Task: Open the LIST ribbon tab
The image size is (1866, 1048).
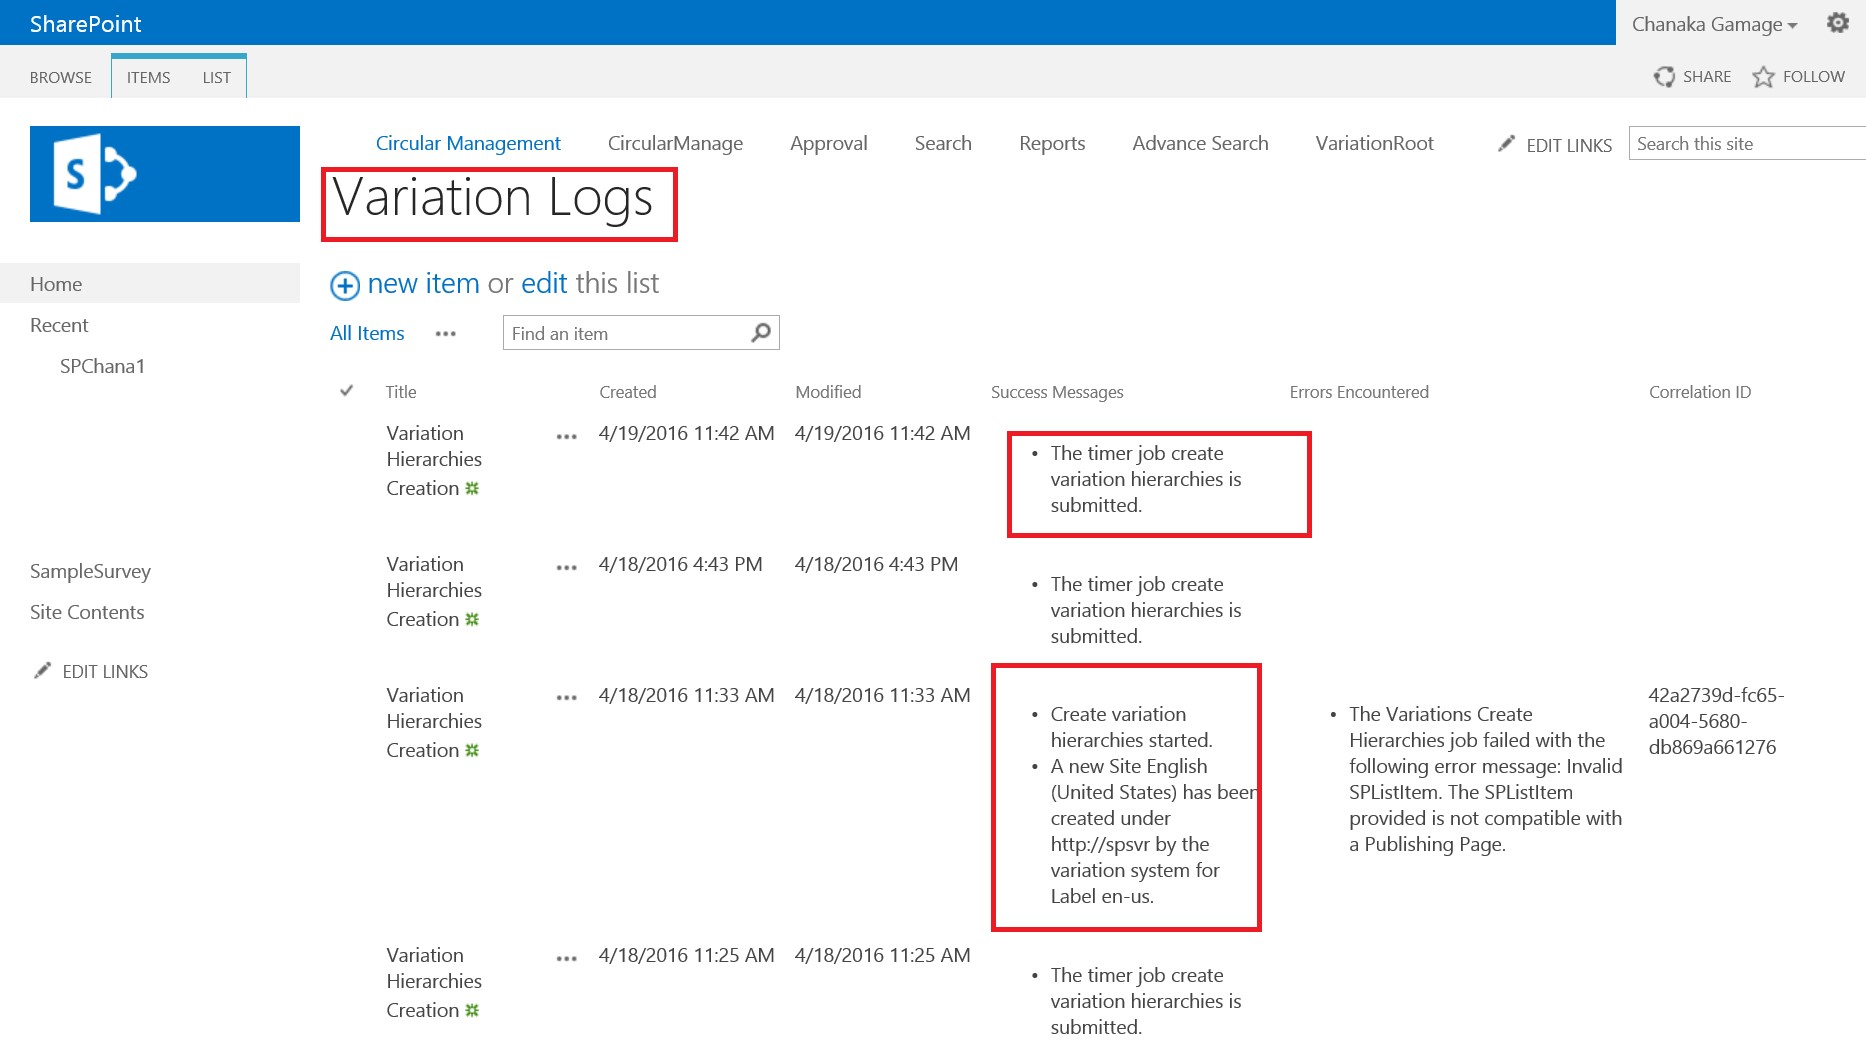Action: point(216,77)
